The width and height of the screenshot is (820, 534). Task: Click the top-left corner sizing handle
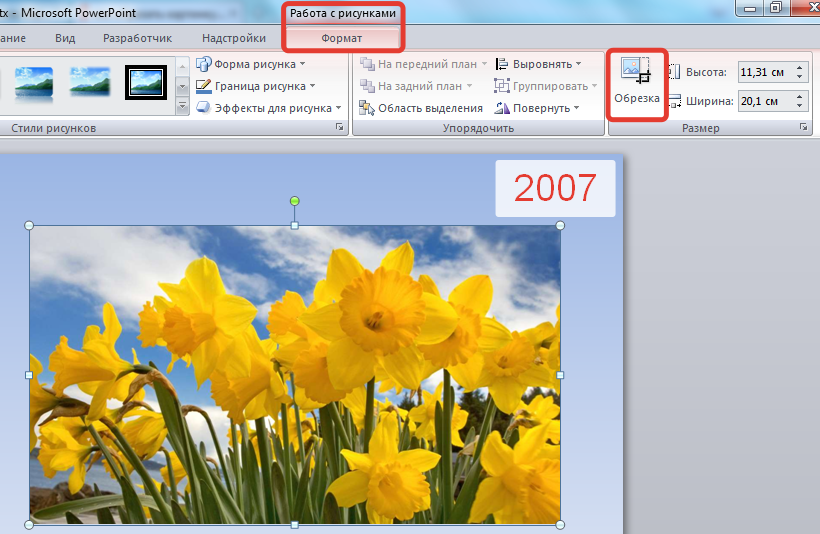pos(29,225)
